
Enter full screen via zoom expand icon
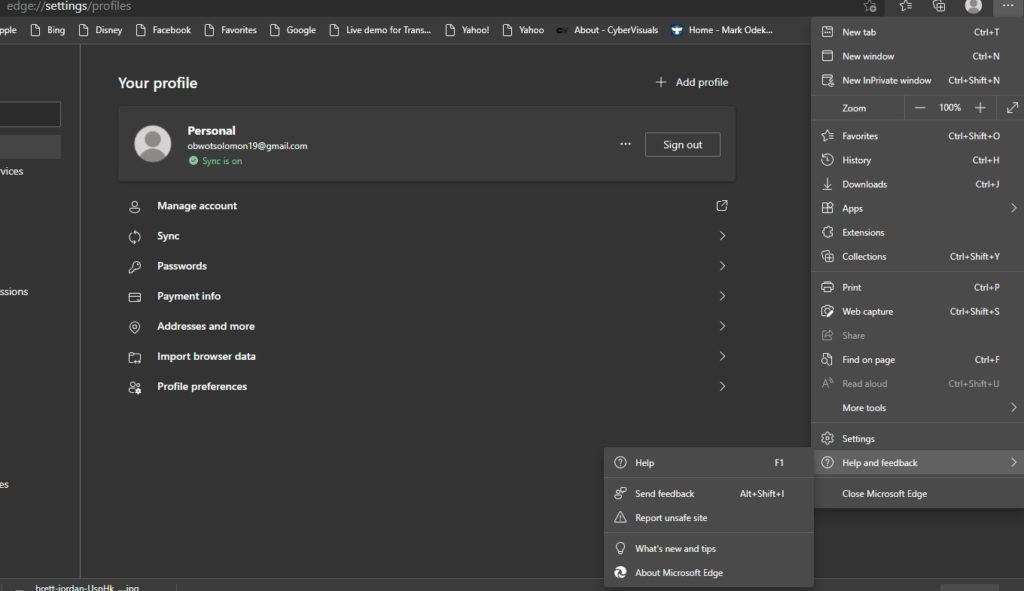pyautogui.click(x=1012, y=108)
